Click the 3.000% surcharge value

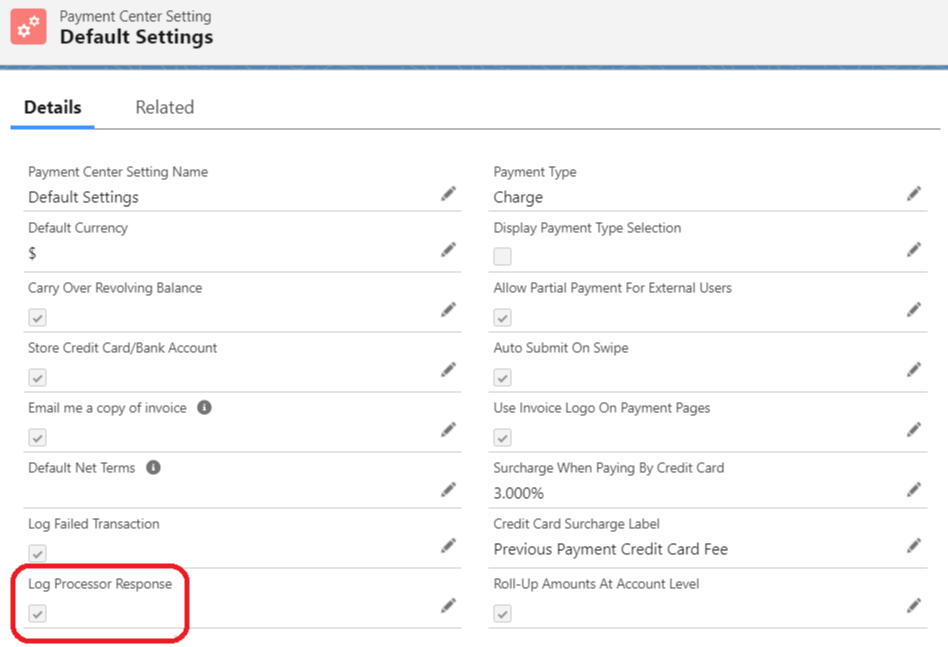tap(518, 493)
